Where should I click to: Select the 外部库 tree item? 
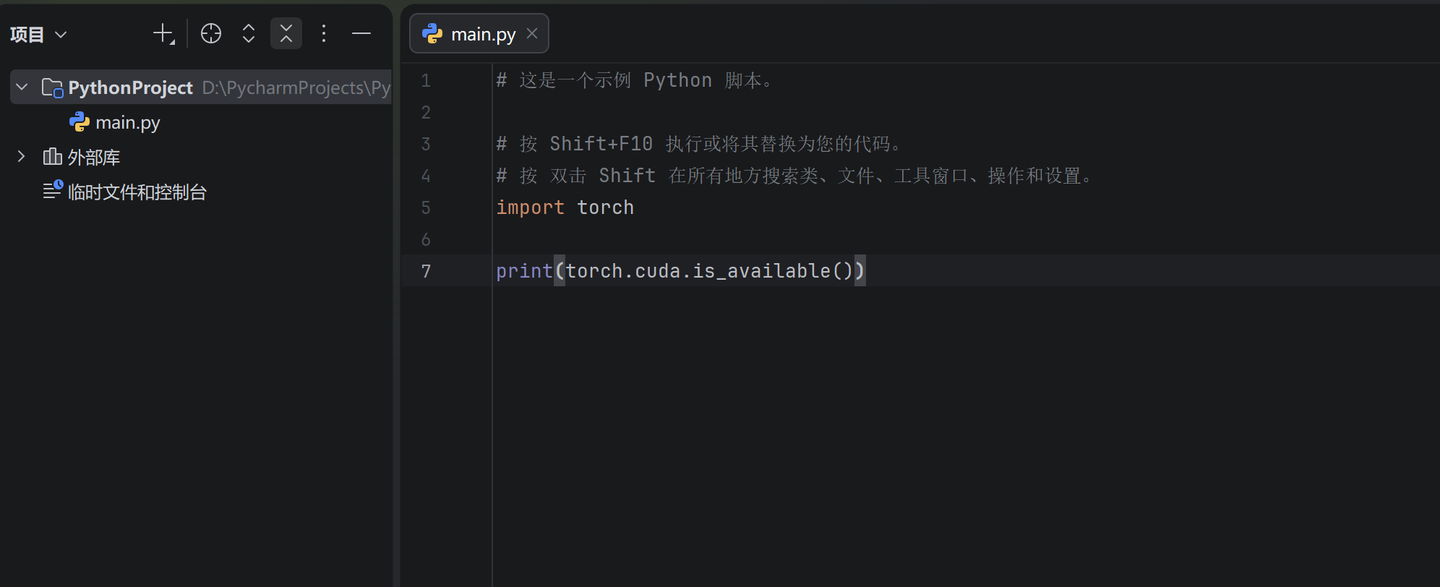coord(94,157)
